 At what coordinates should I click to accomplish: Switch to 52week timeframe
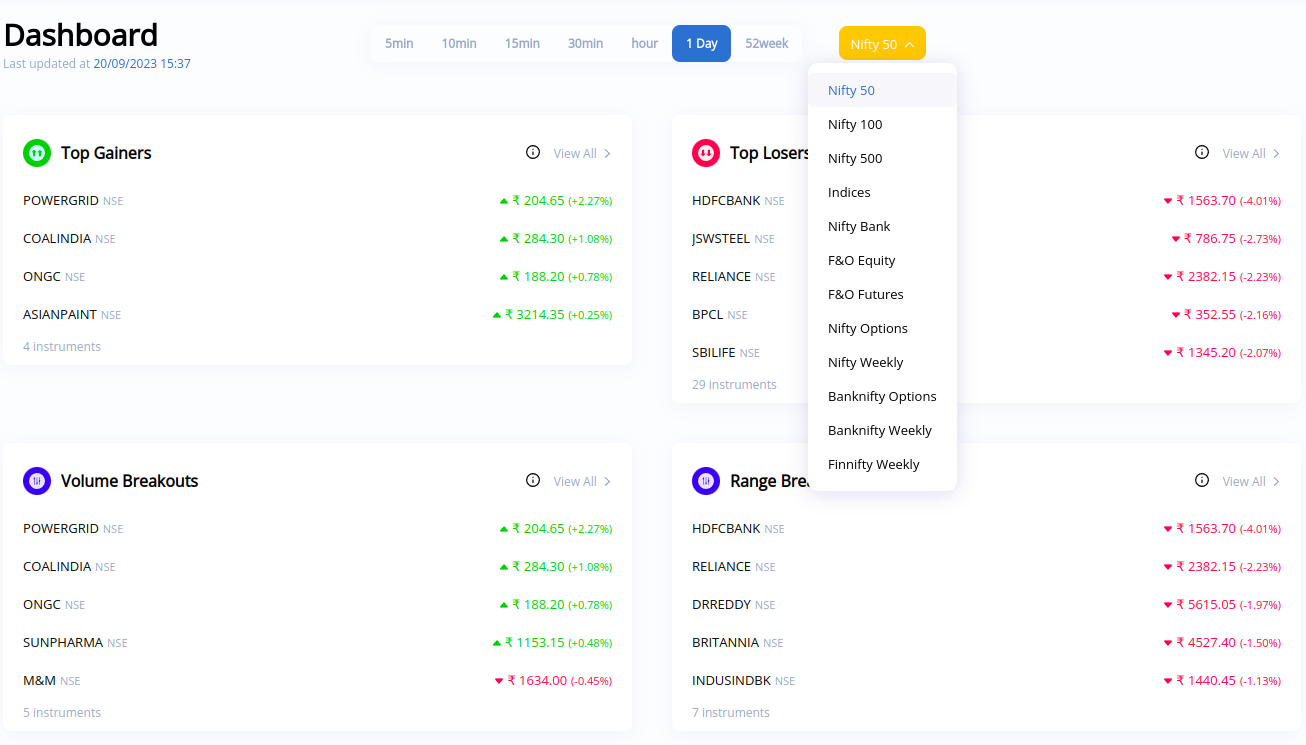[767, 44]
